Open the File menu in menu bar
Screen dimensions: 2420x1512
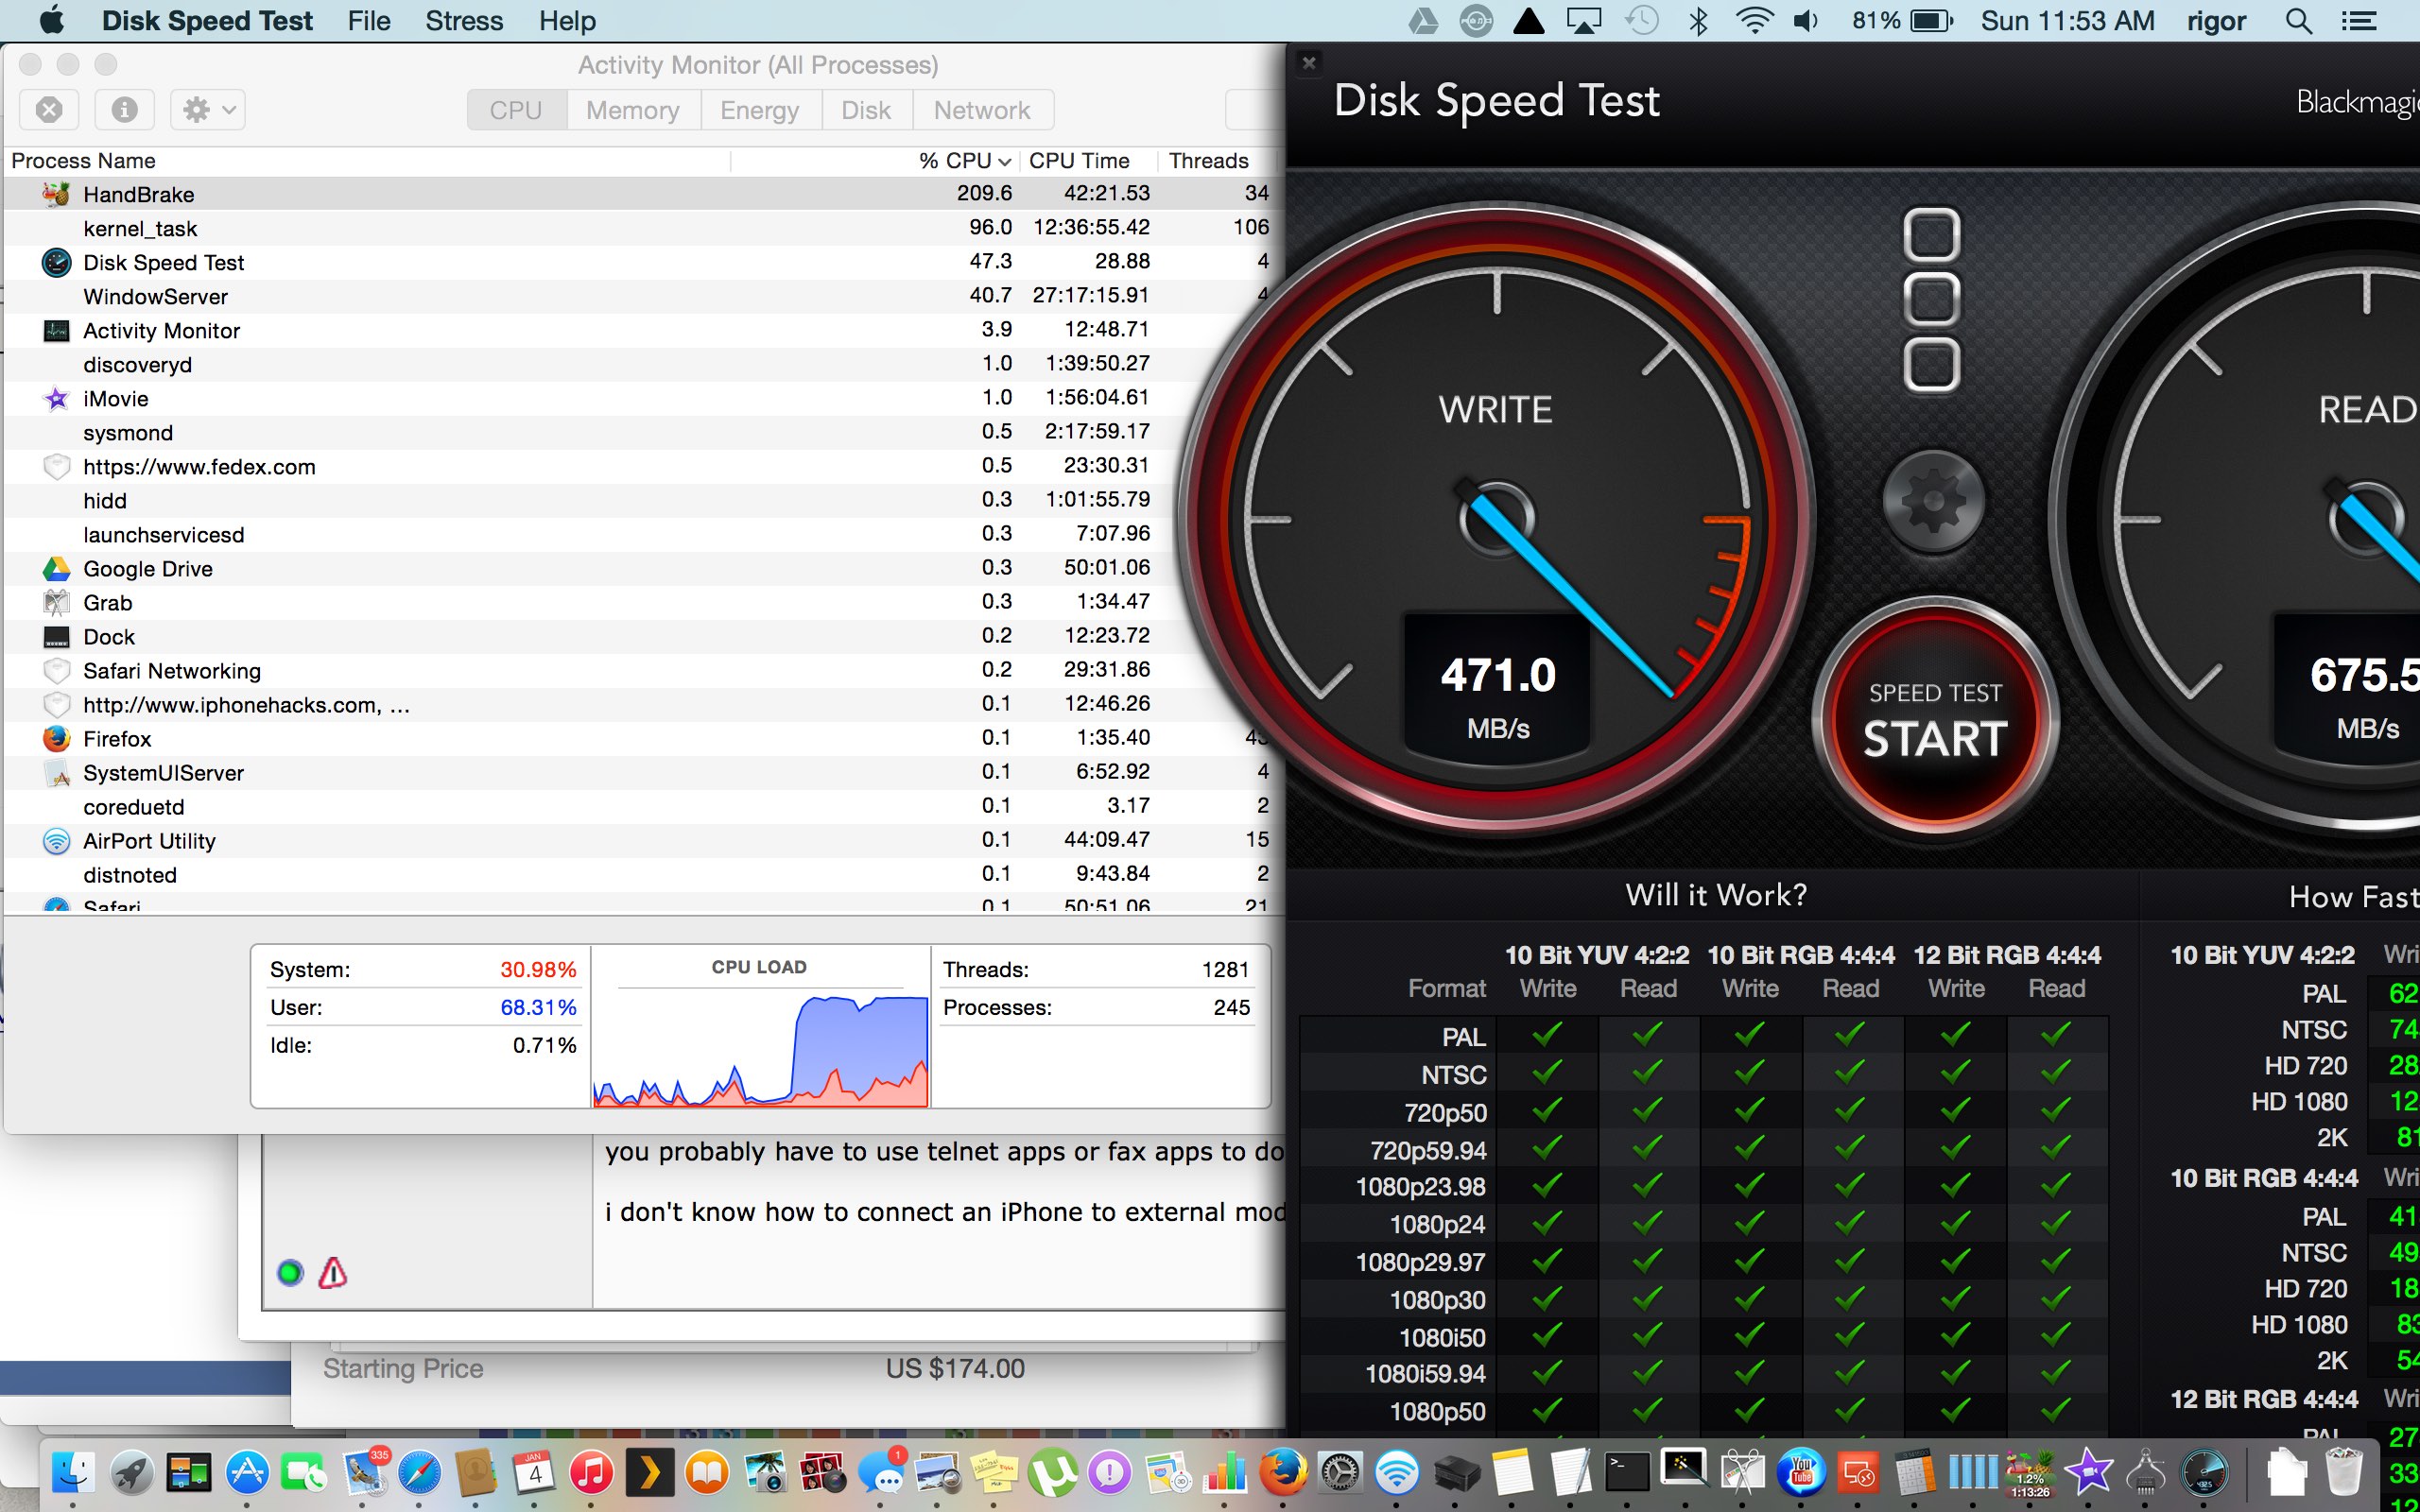[369, 21]
